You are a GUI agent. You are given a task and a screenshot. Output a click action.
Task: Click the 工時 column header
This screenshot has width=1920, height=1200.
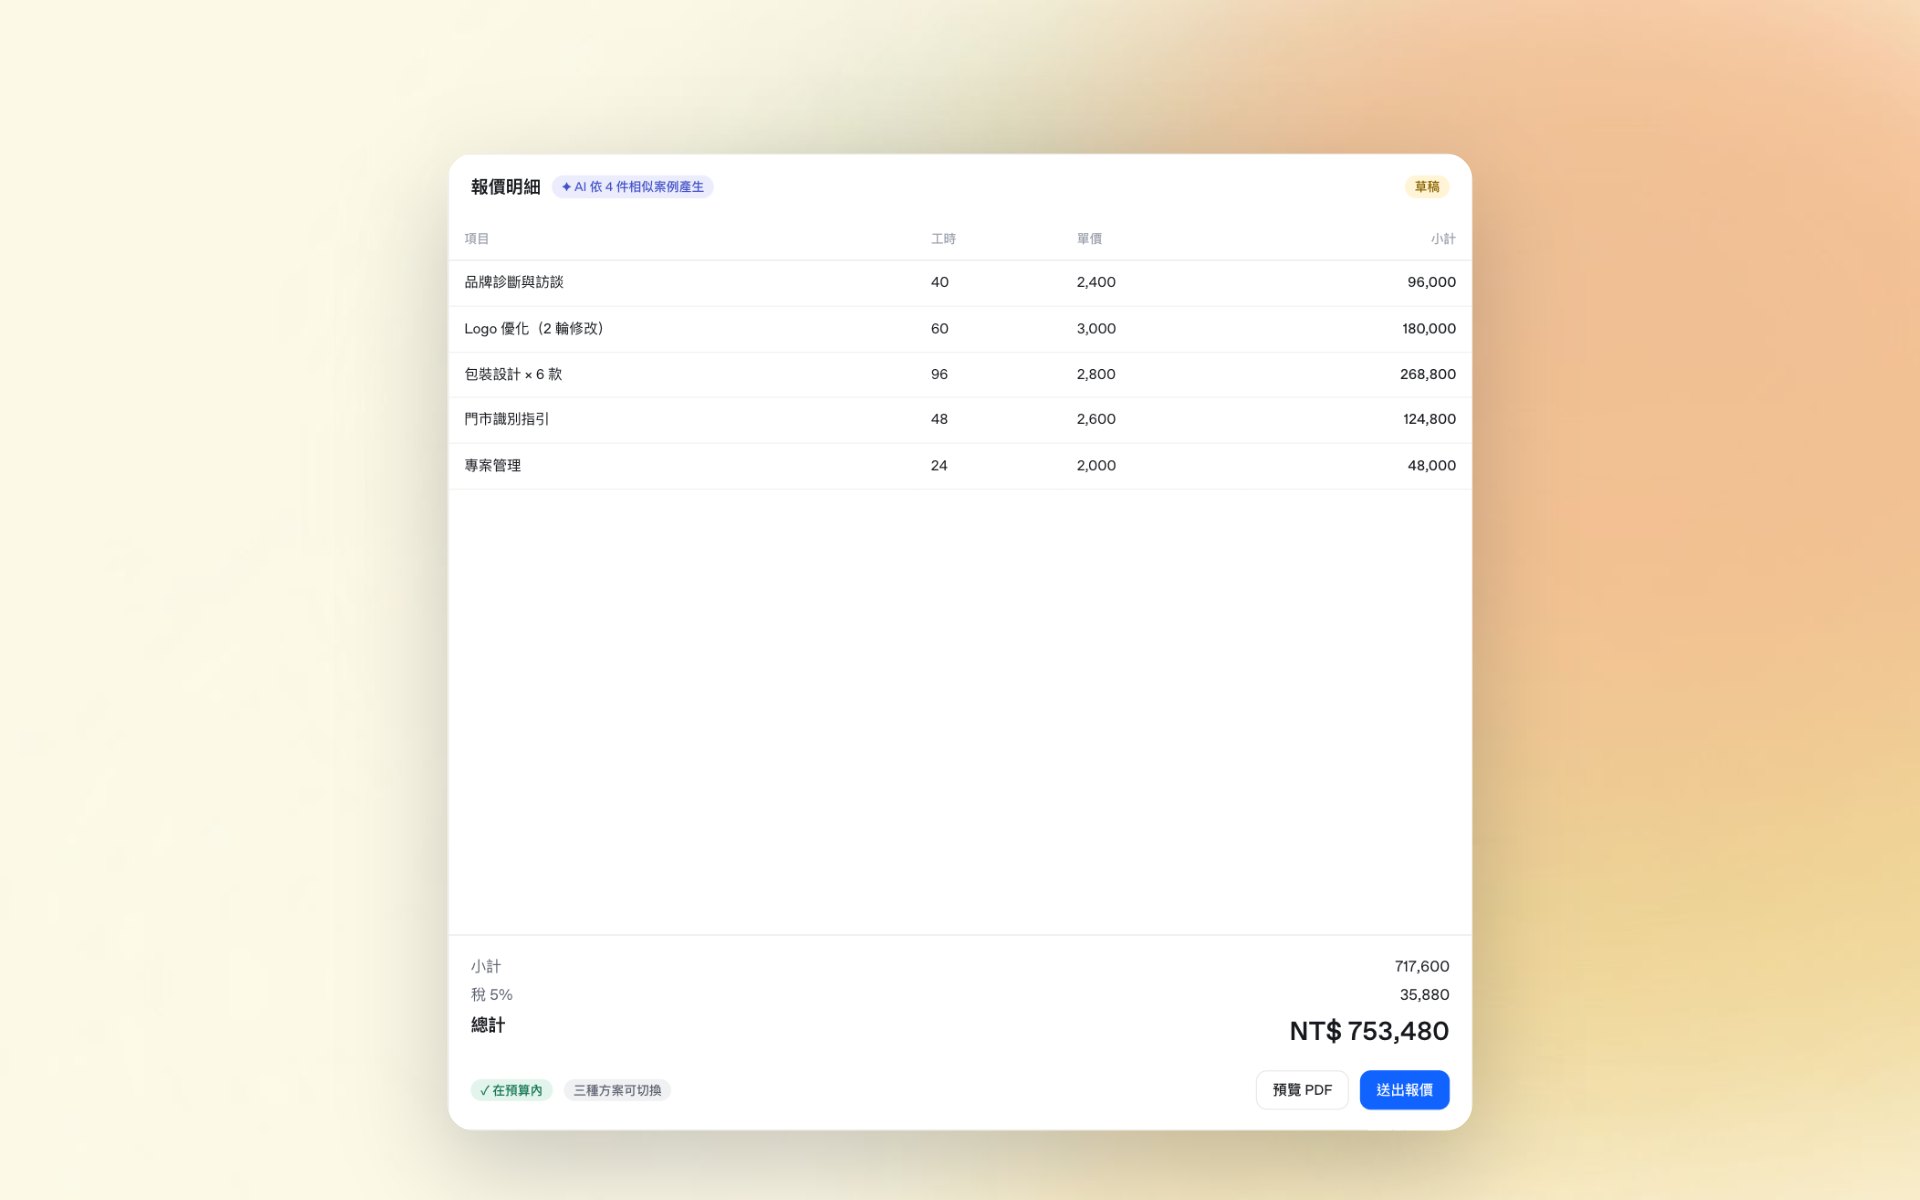pos(943,239)
